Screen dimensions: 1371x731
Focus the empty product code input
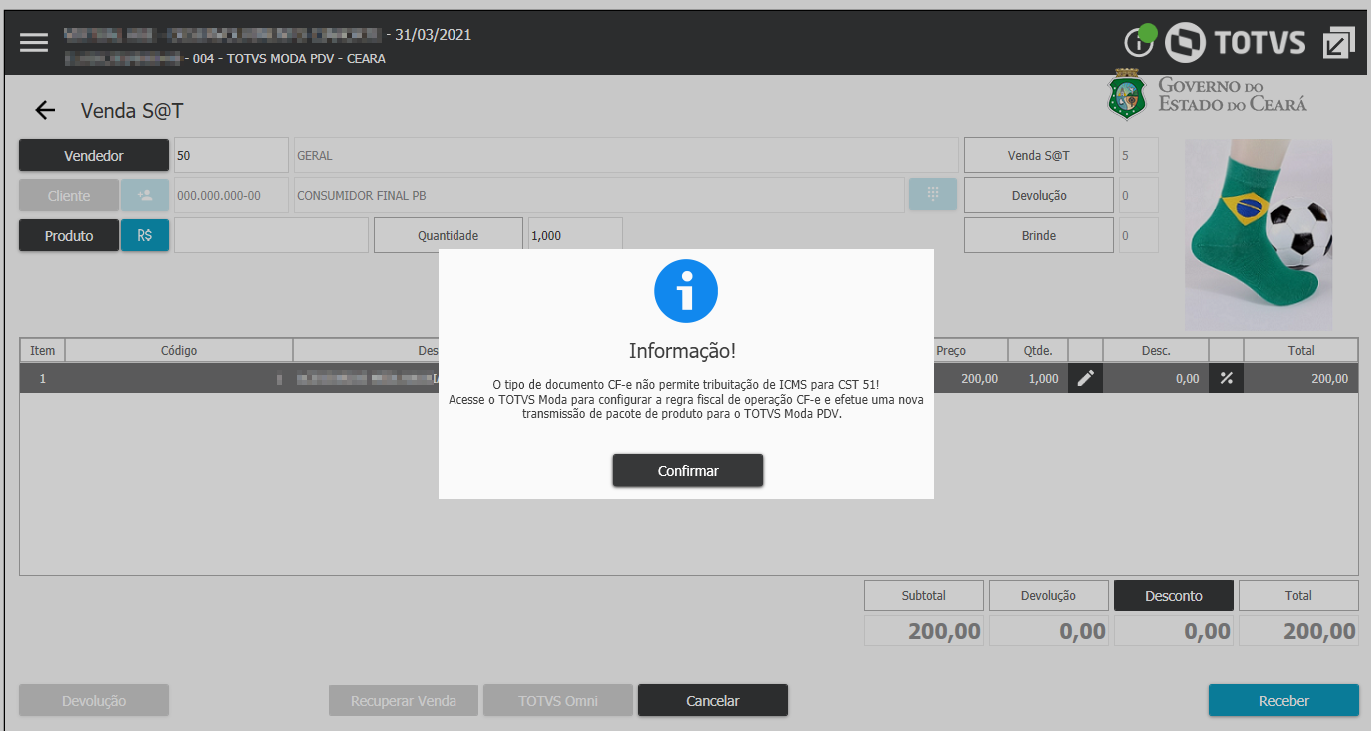tap(271, 235)
